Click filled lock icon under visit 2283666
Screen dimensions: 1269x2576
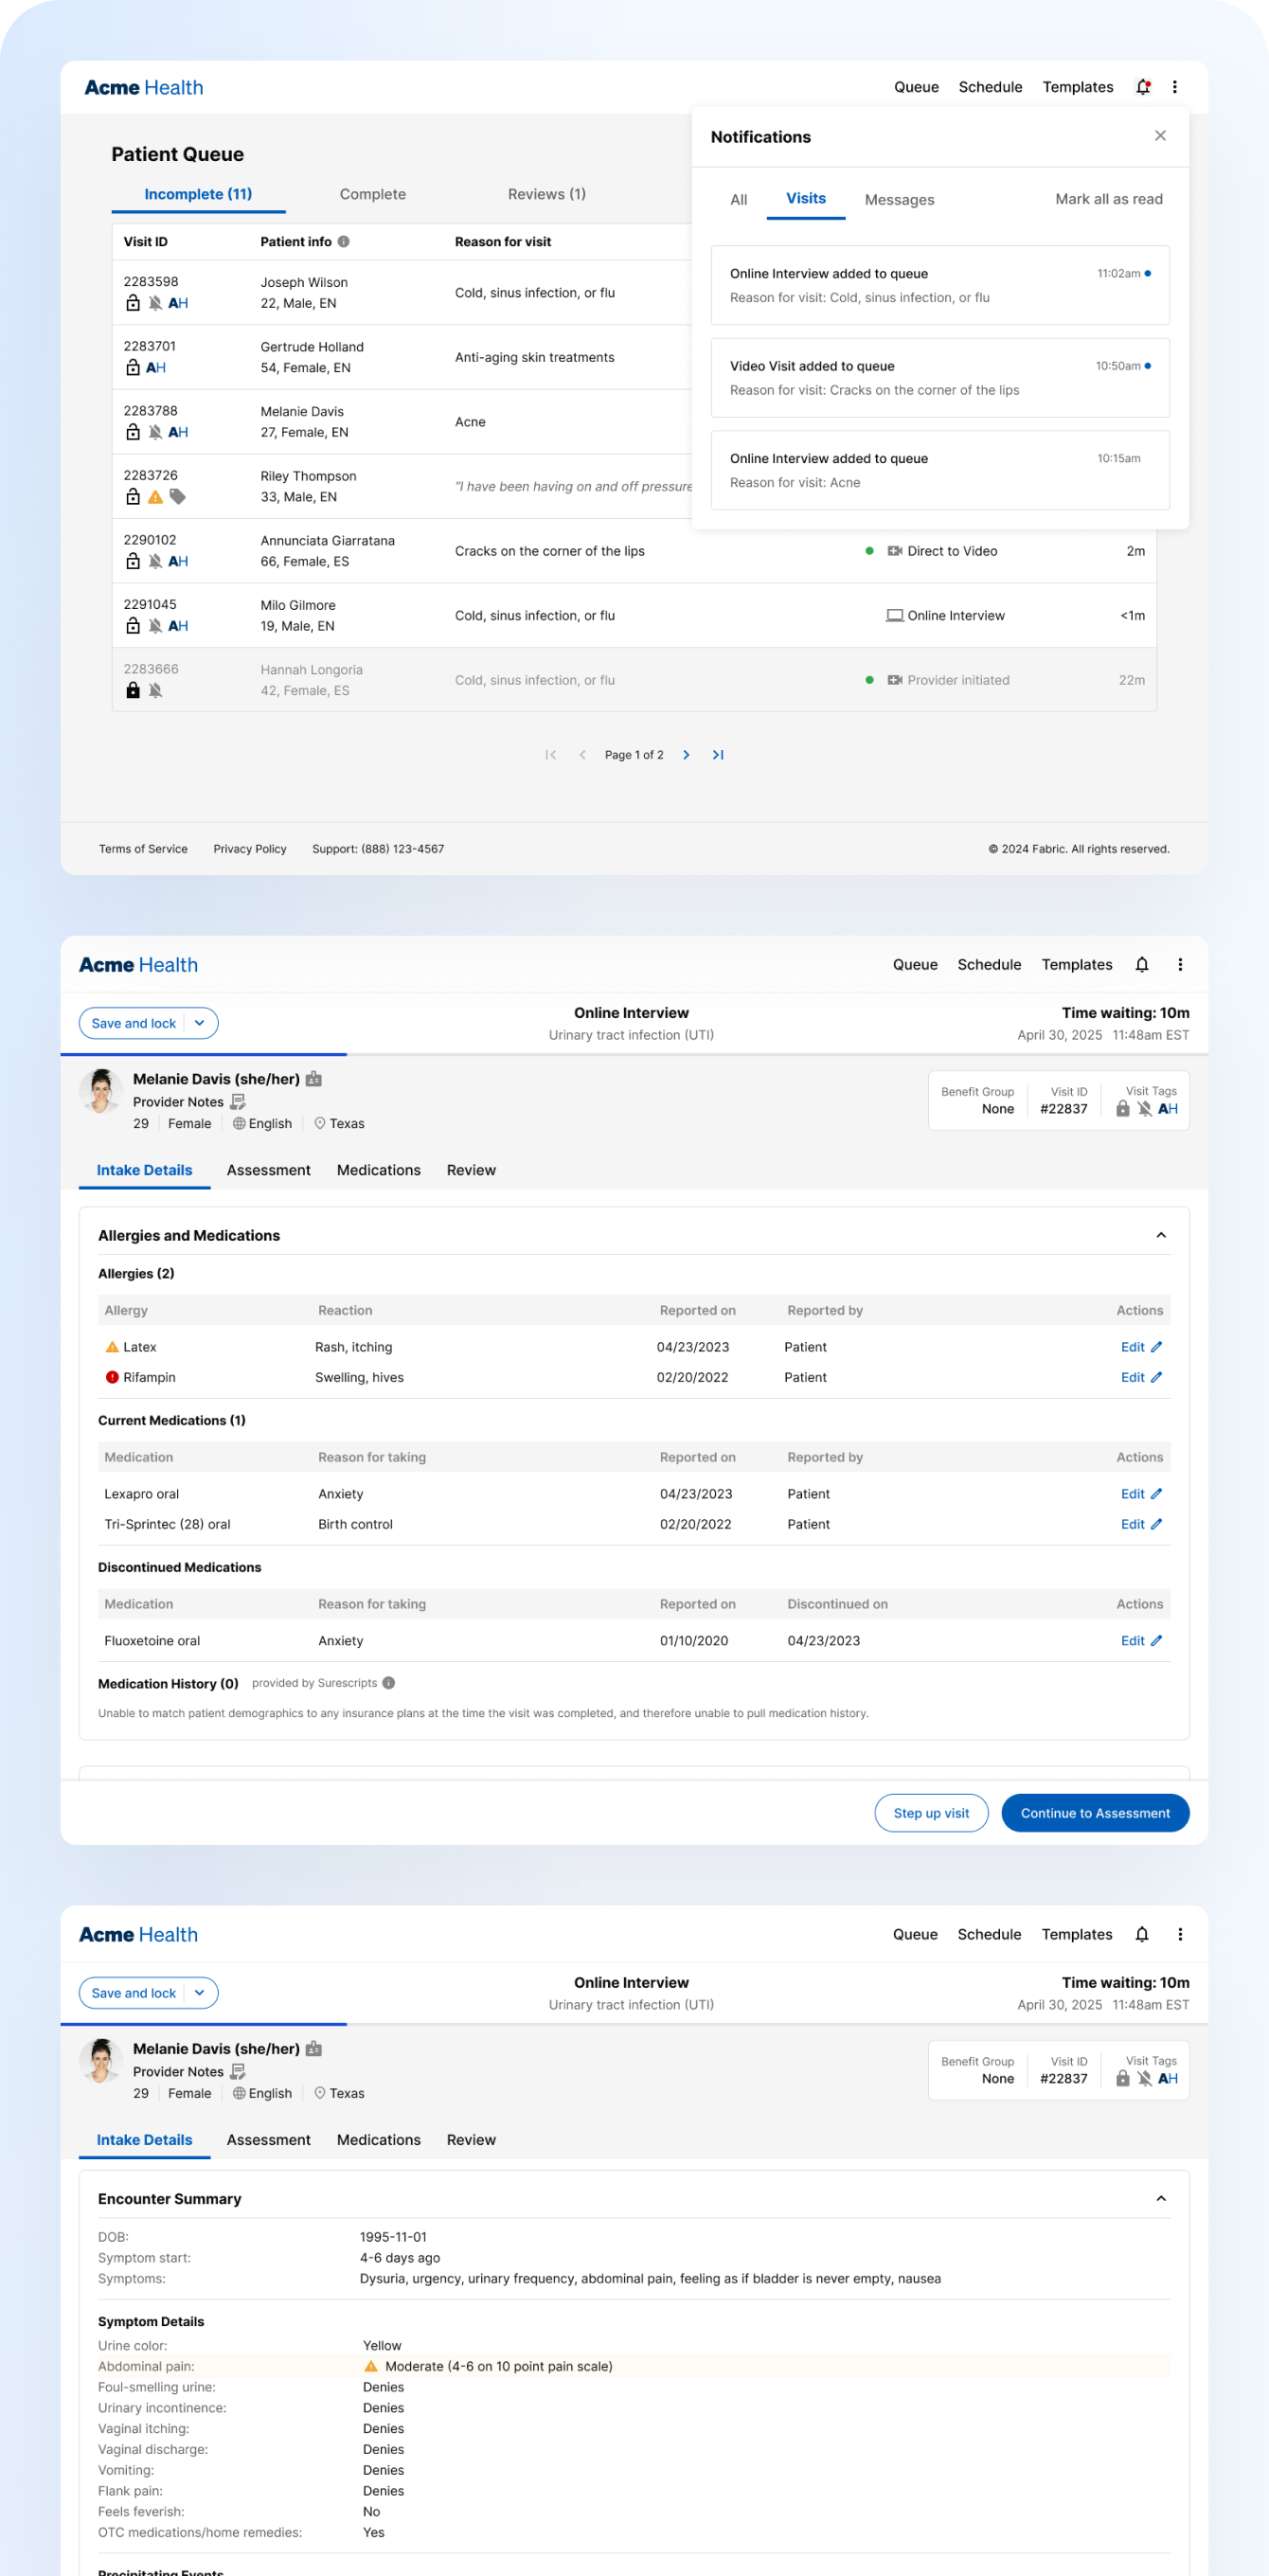pos(133,690)
